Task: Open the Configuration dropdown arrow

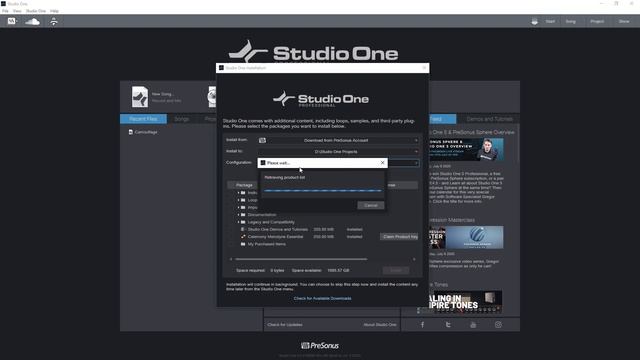Action: click(x=416, y=163)
